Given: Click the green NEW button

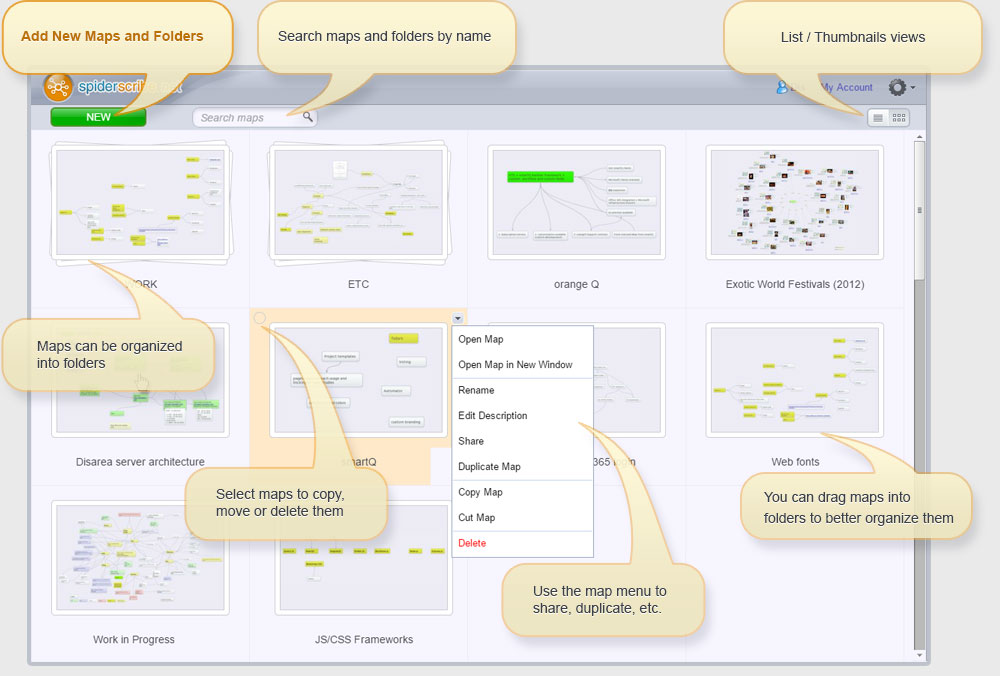Looking at the screenshot, I should [x=98, y=117].
